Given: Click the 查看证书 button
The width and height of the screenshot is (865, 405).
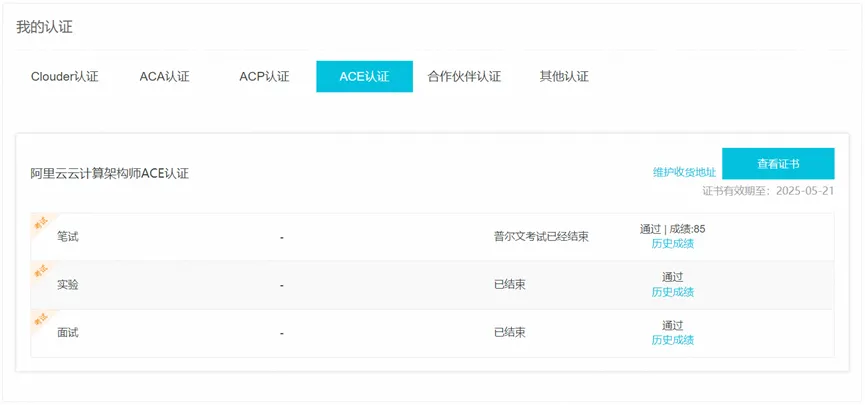Looking at the screenshot, I should (778, 164).
